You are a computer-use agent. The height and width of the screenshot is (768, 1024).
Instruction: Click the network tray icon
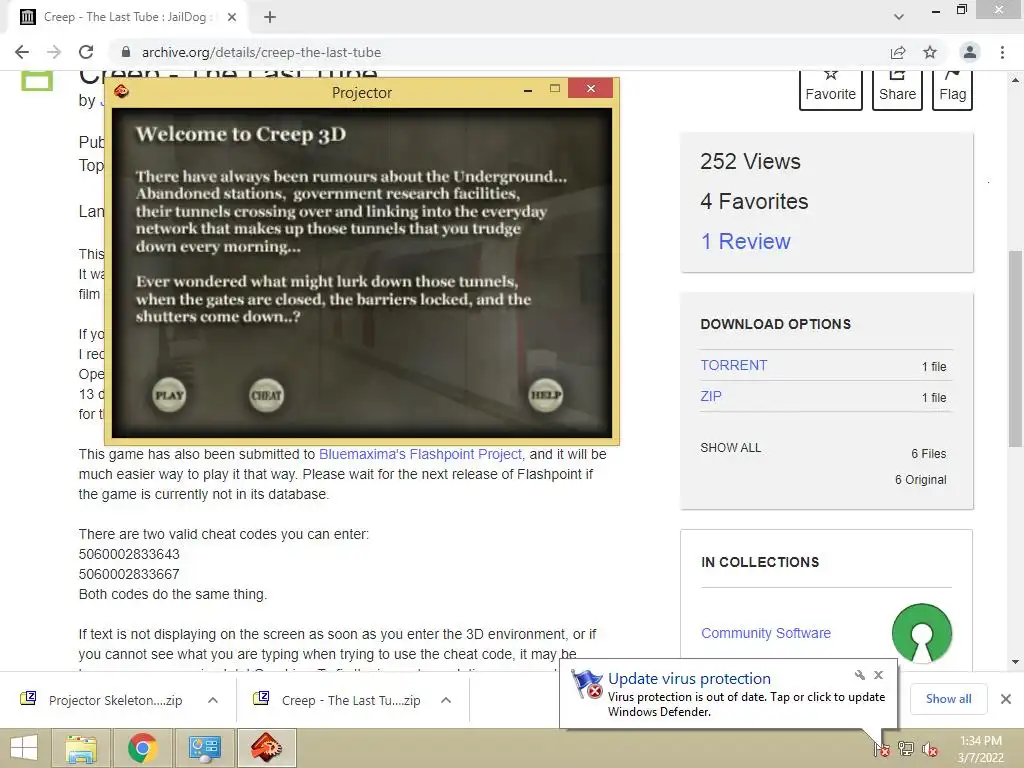(906, 749)
